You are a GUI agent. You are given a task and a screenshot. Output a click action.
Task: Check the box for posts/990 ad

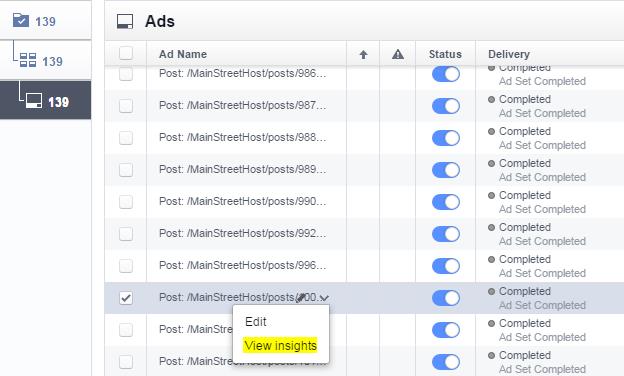[x=126, y=202]
